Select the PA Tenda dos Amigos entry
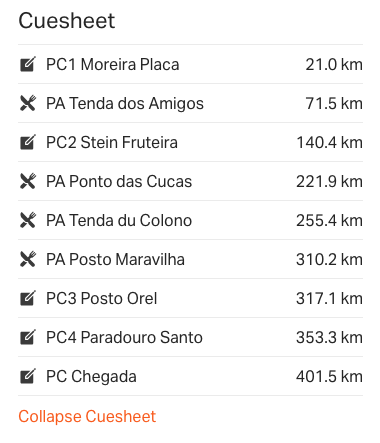 pyautogui.click(x=190, y=103)
